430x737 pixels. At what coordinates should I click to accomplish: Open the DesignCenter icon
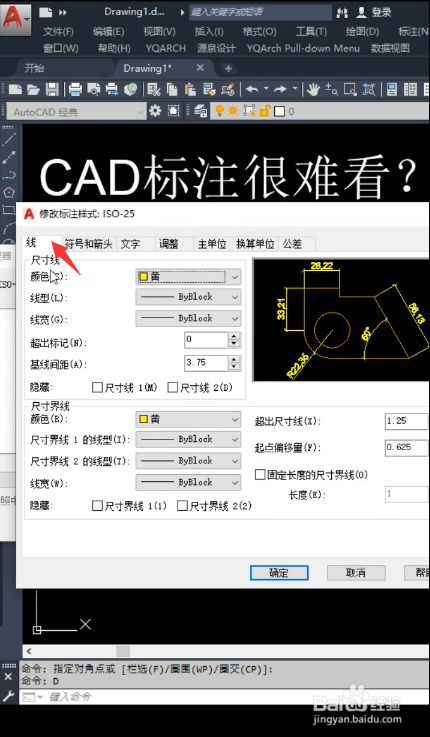(410, 88)
